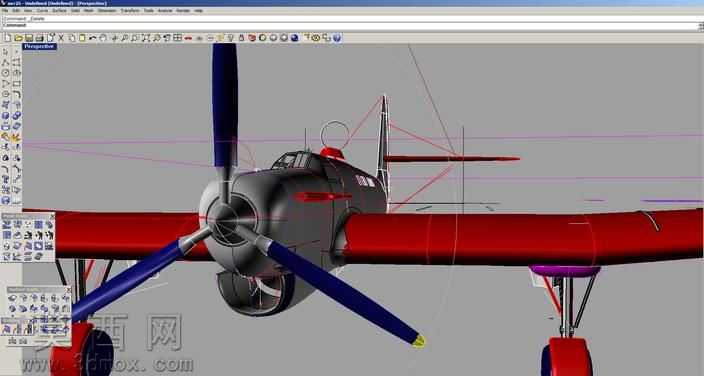This screenshot has height=376, width=704.
Task: Click the yellow Explode burst icon
Action: pos(17,137)
